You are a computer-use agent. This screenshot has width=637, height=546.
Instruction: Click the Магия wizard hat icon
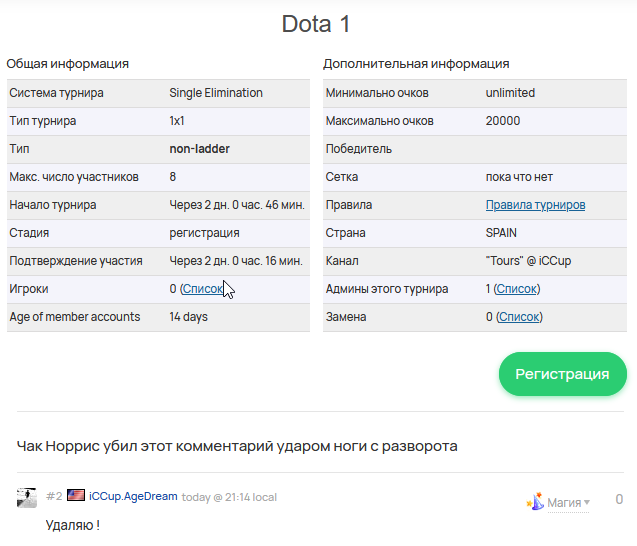click(535, 502)
